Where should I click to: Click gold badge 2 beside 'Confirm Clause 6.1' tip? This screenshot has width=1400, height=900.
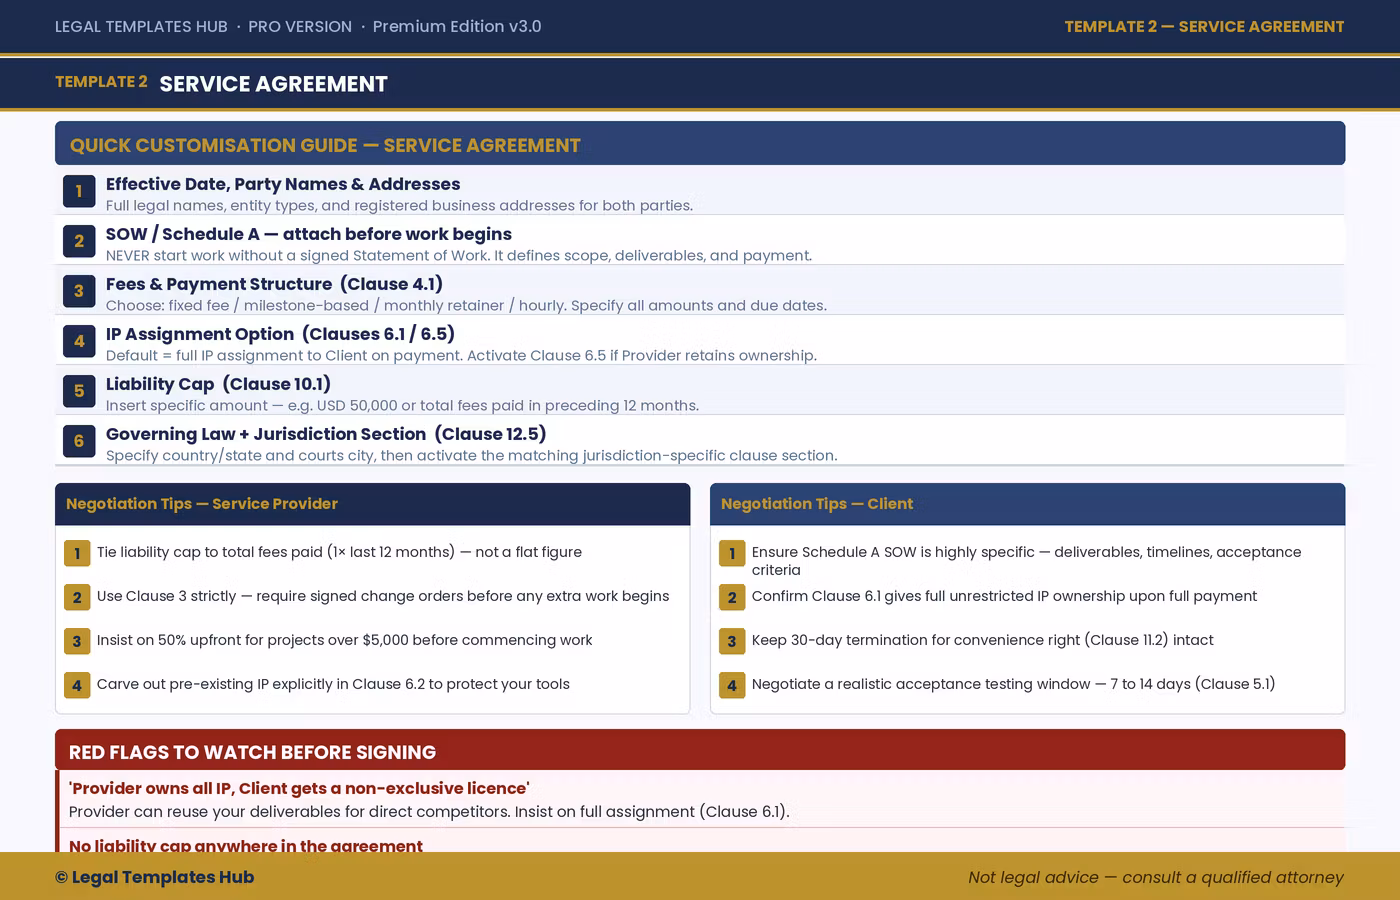[x=732, y=597]
